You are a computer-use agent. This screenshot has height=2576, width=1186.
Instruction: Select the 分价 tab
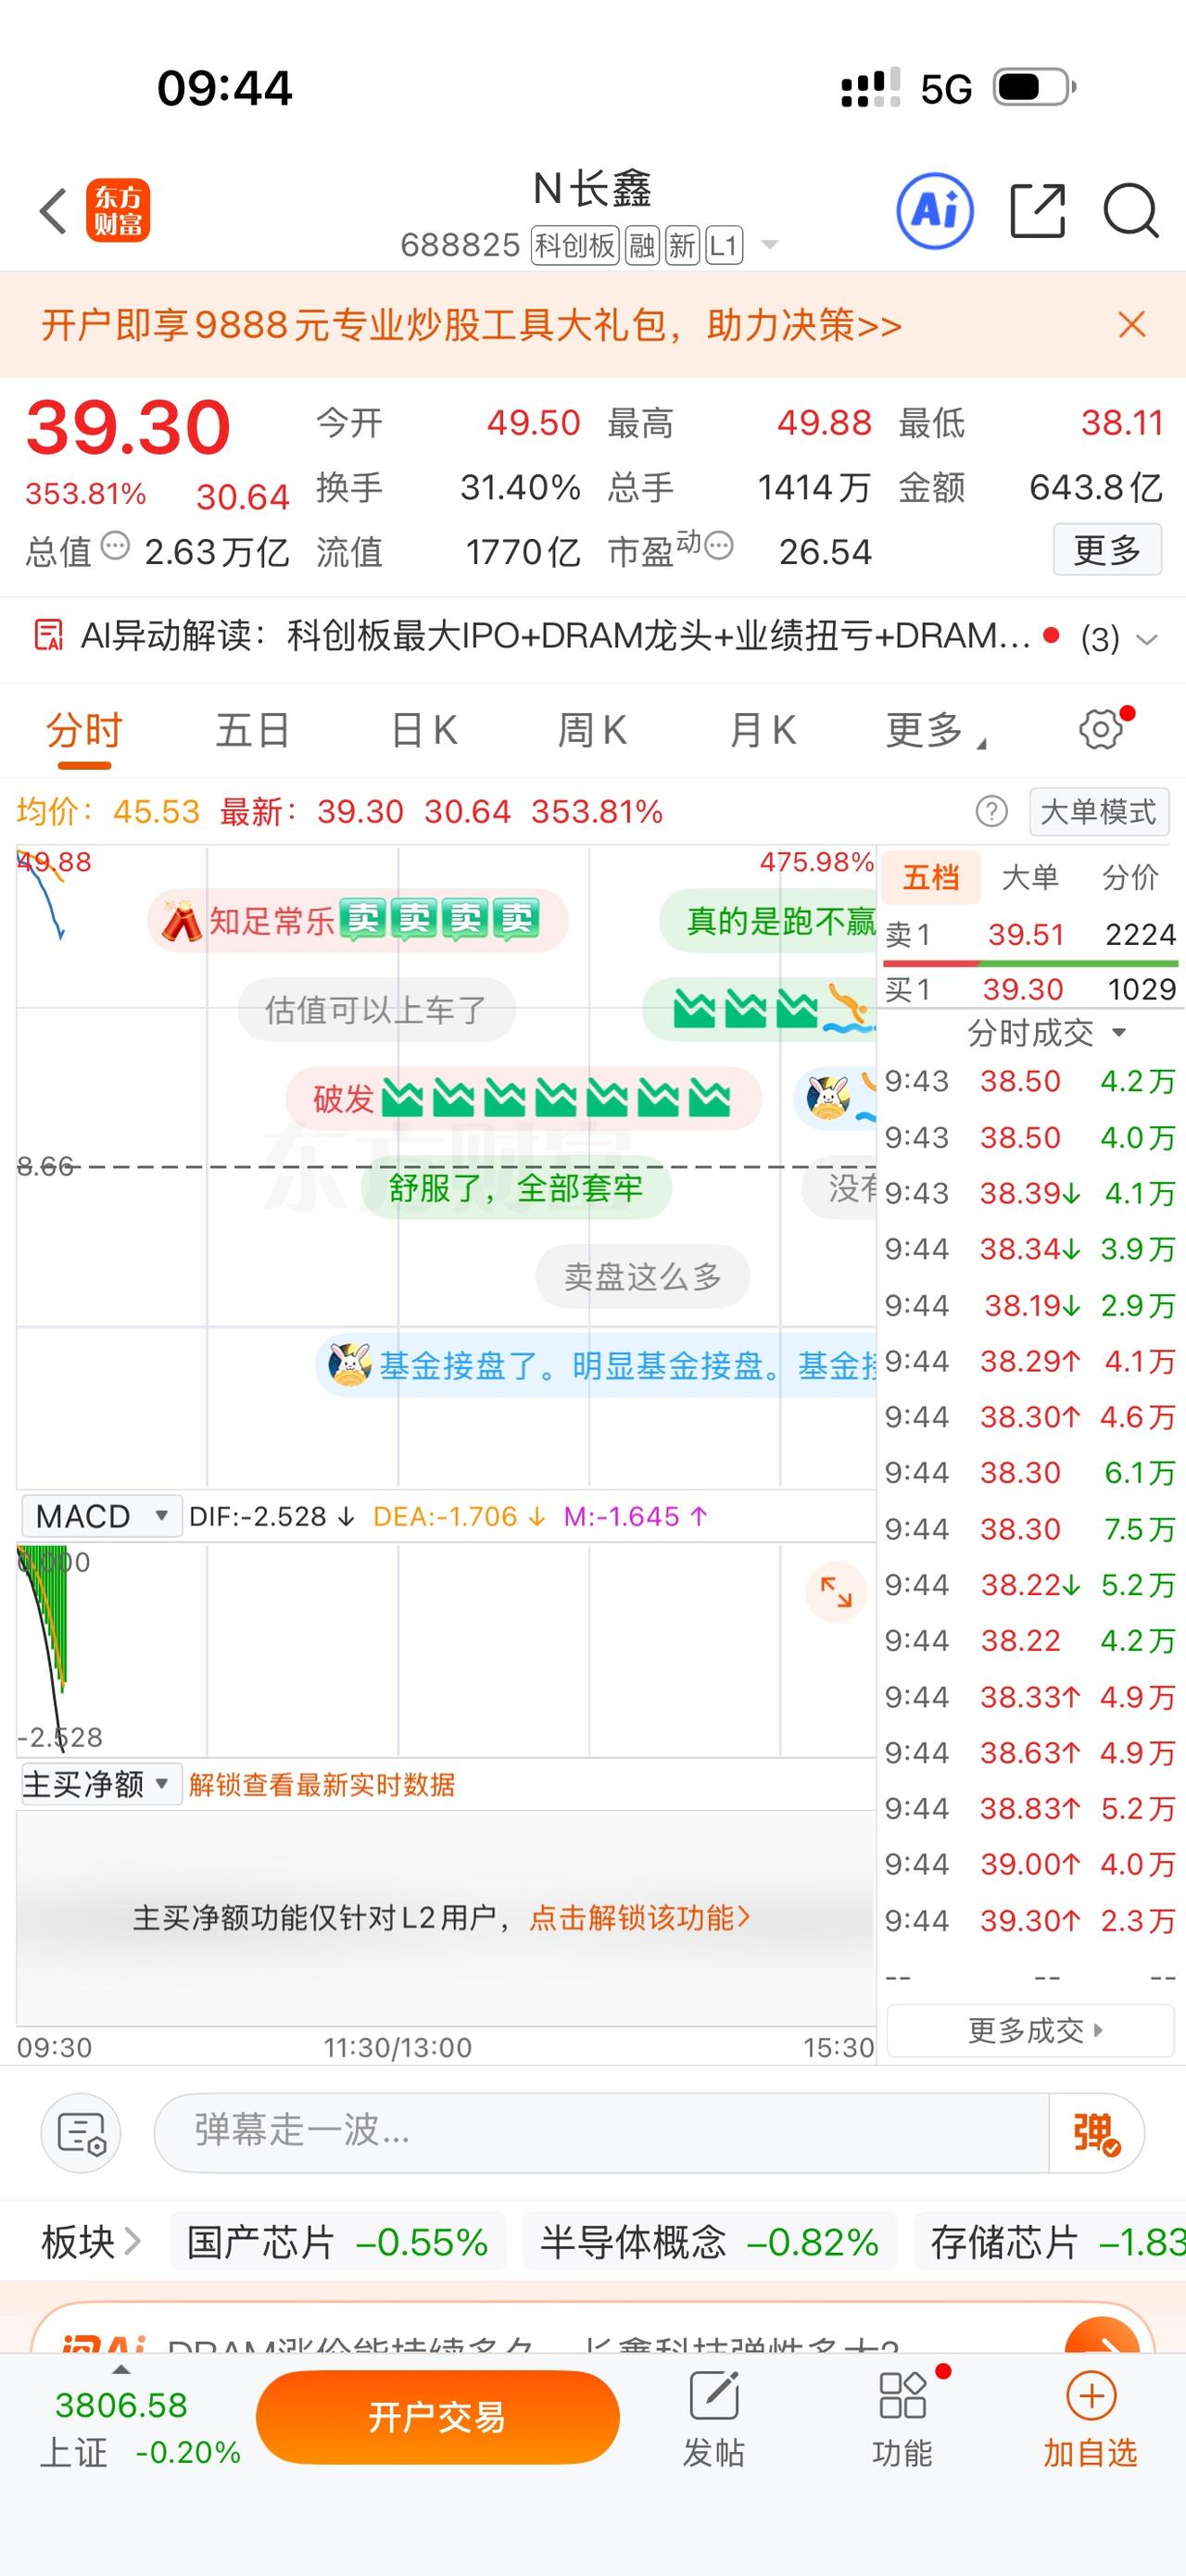pyautogui.click(x=1130, y=877)
